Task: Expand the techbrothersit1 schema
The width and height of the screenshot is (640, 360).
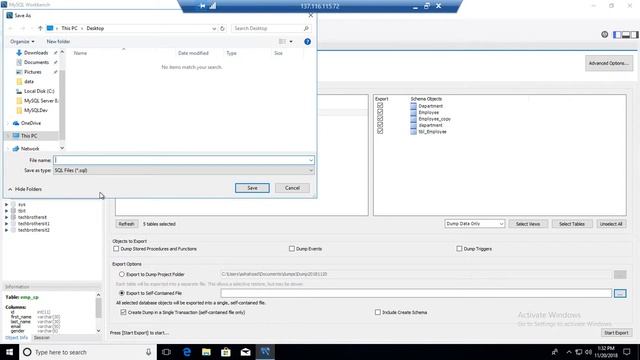Action: tap(7, 224)
